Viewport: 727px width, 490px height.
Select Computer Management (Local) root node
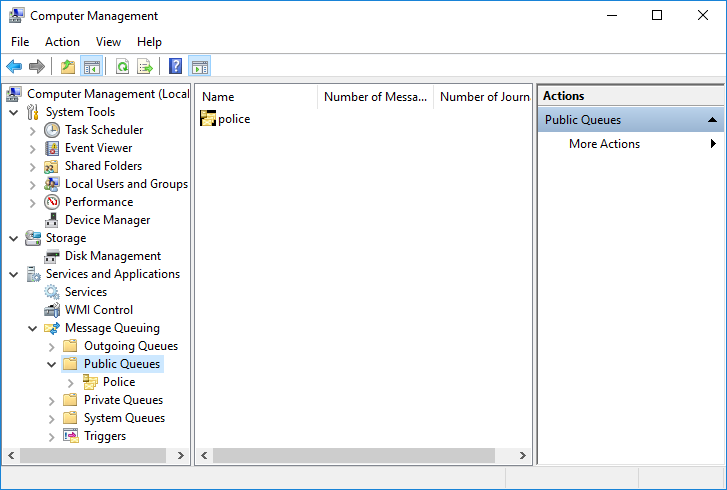(108, 94)
